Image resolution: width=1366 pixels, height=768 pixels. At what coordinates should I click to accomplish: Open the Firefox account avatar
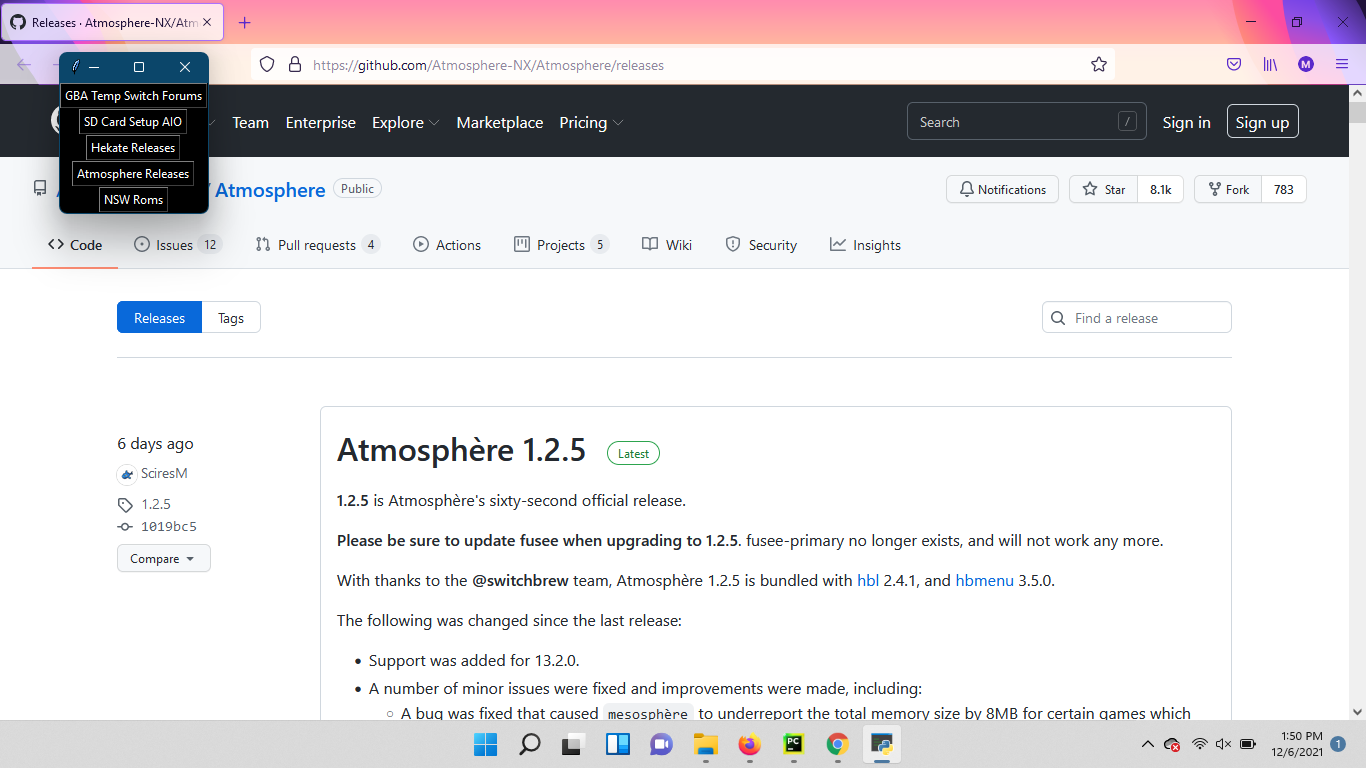(x=1306, y=65)
